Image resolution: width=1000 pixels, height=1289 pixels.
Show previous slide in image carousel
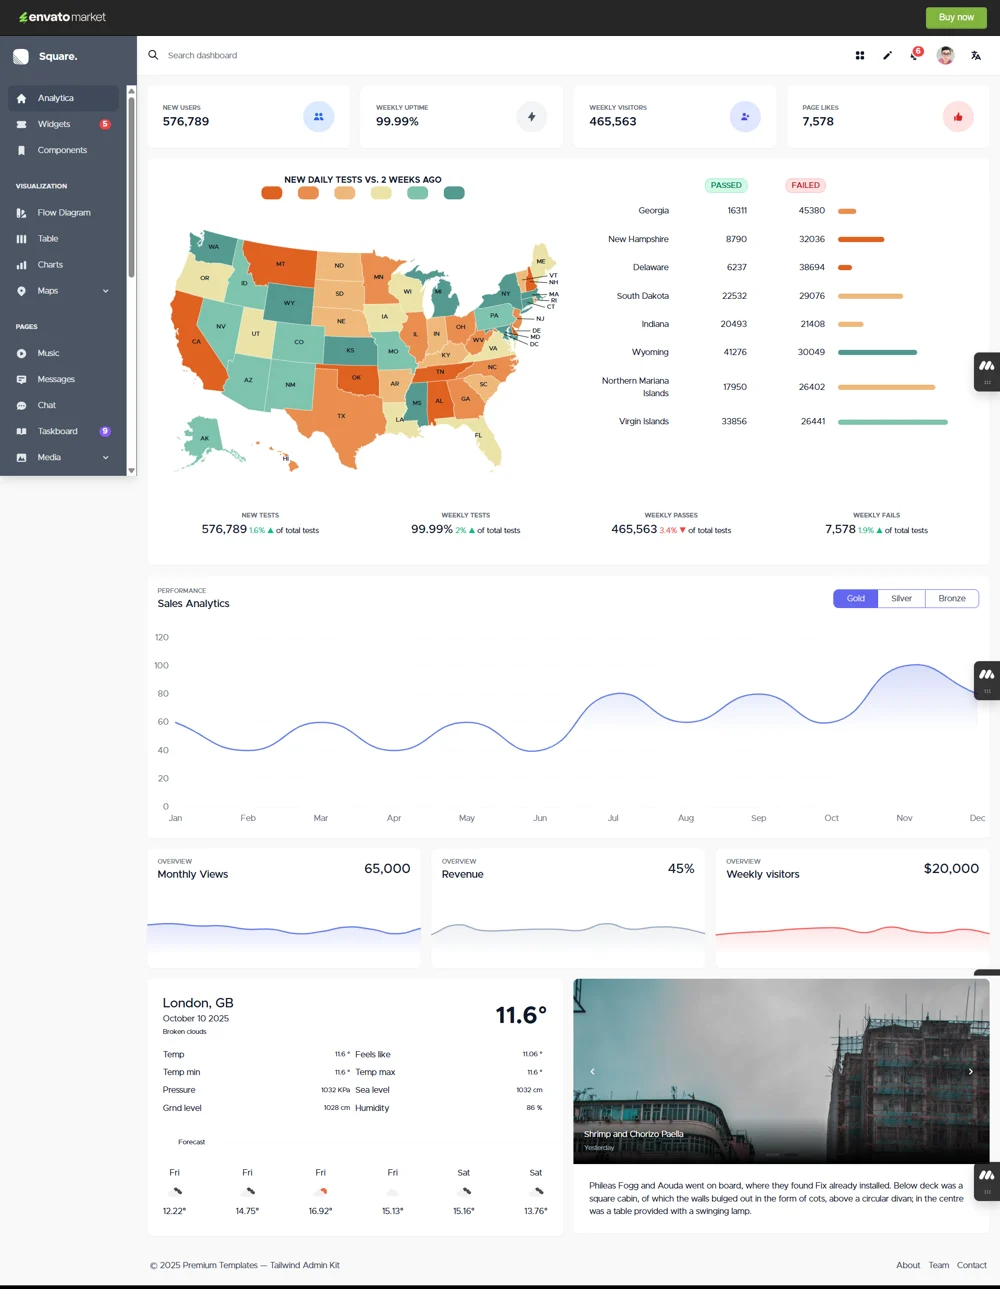[592, 1071]
